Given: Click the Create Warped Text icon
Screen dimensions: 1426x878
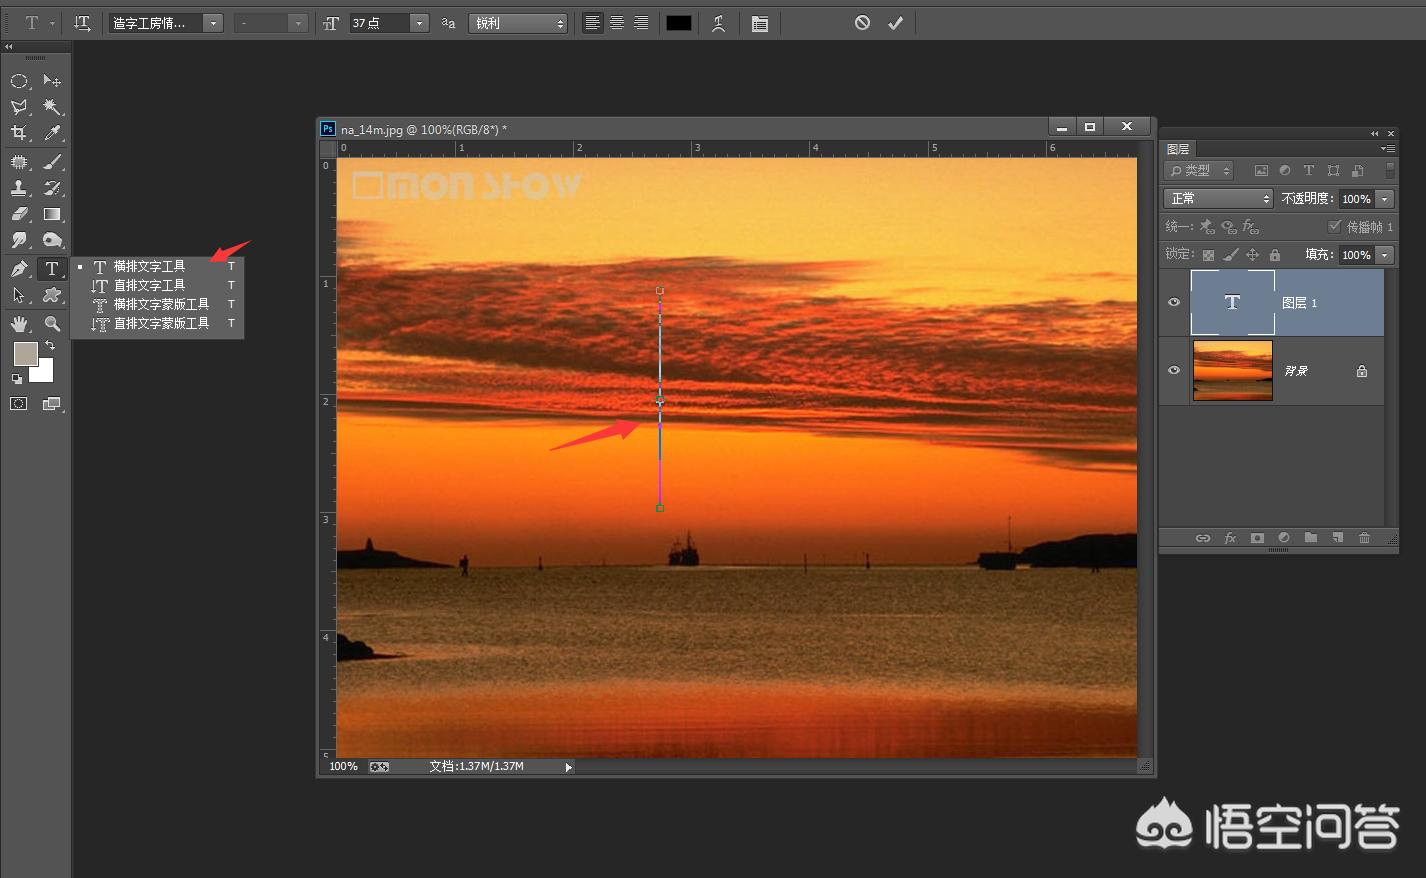Looking at the screenshot, I should 718,23.
